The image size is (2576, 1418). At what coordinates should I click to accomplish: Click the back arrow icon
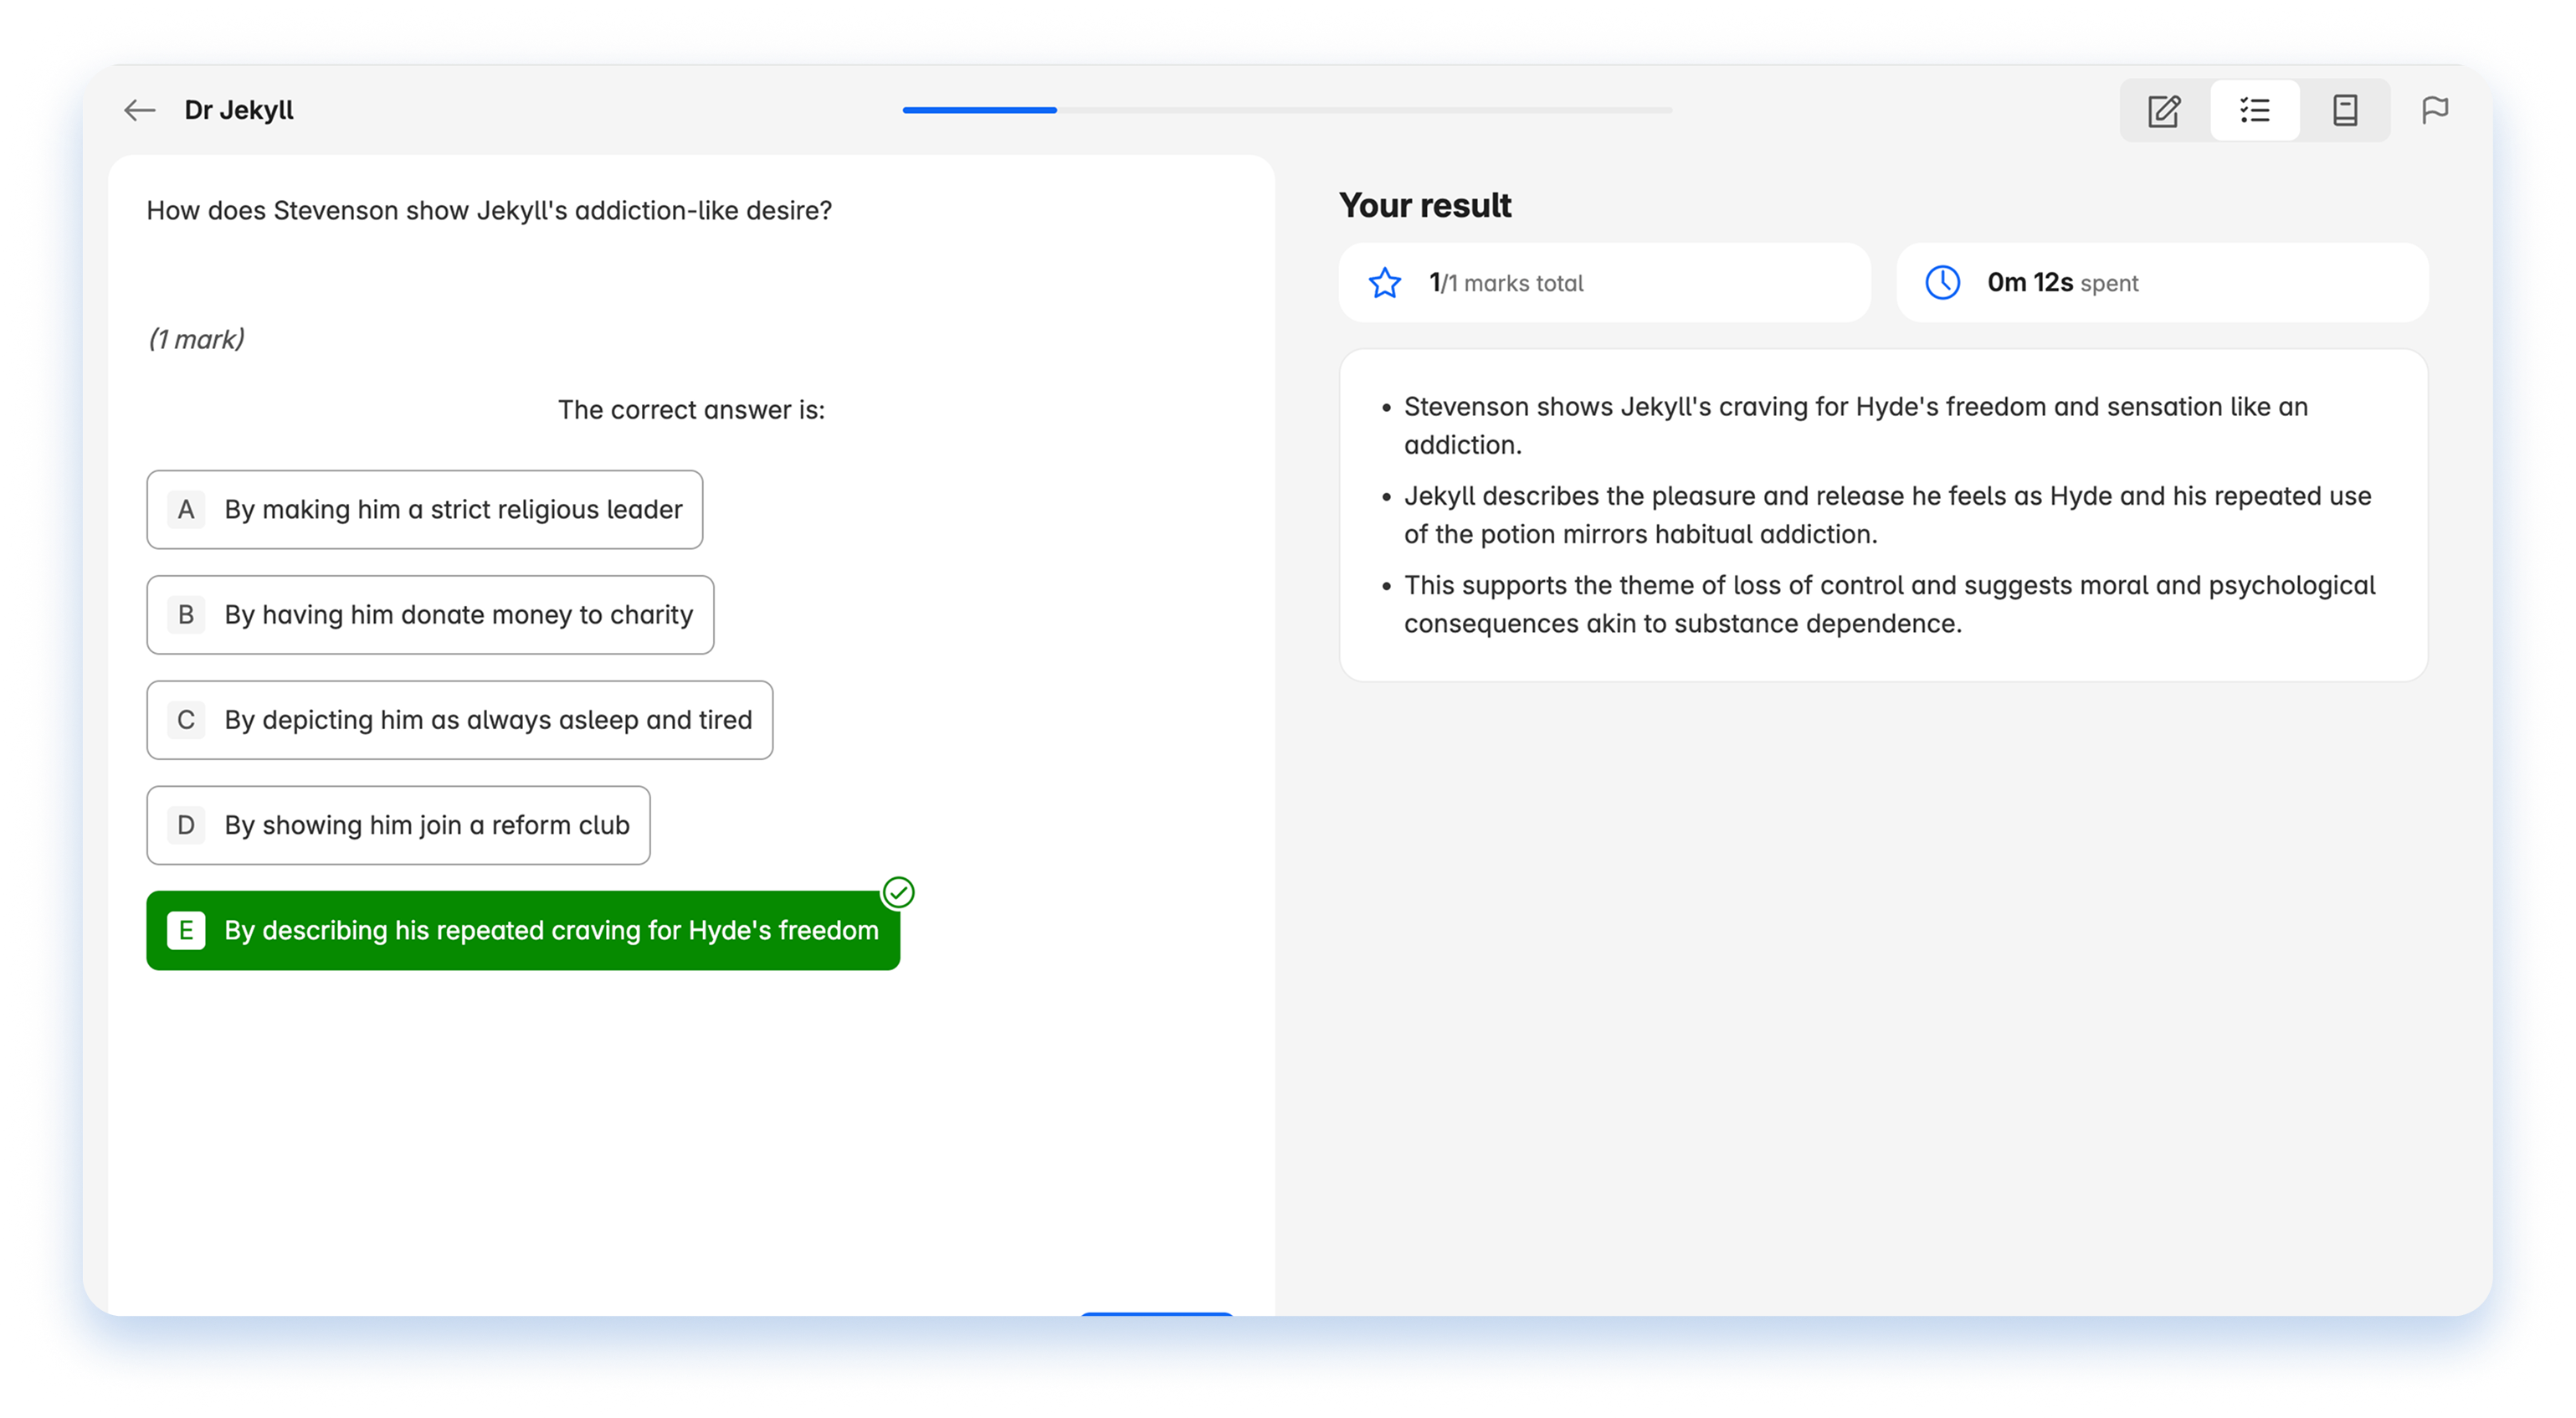point(139,110)
